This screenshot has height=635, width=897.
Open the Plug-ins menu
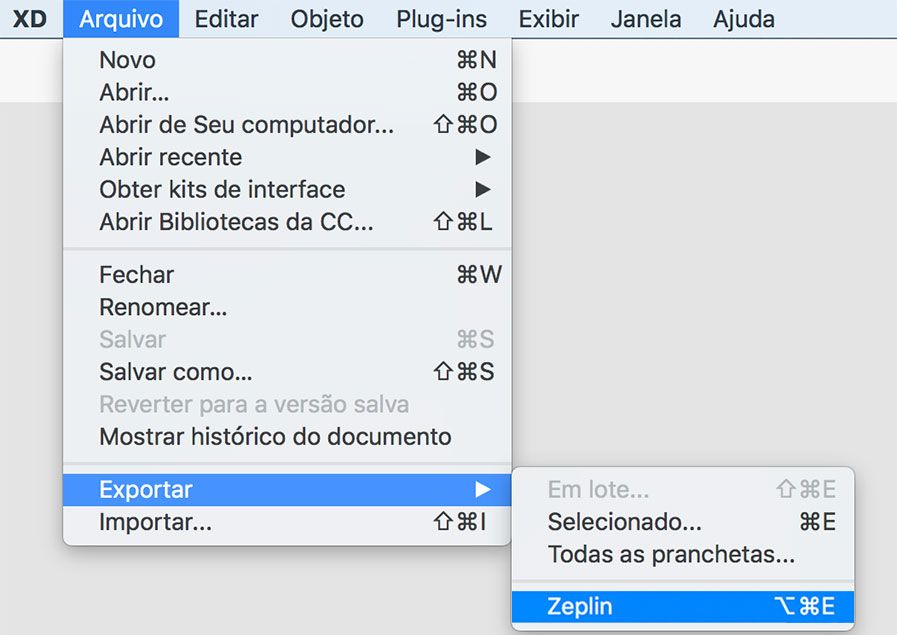click(441, 19)
